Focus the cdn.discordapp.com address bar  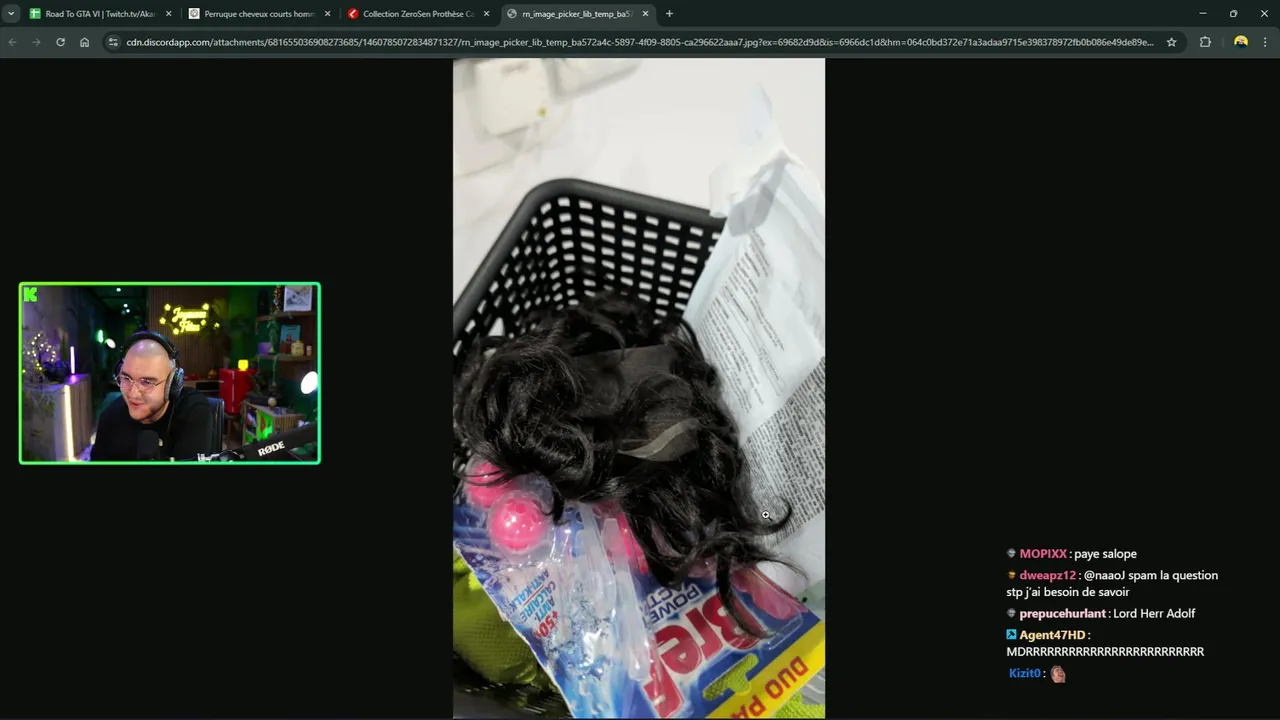[640, 42]
